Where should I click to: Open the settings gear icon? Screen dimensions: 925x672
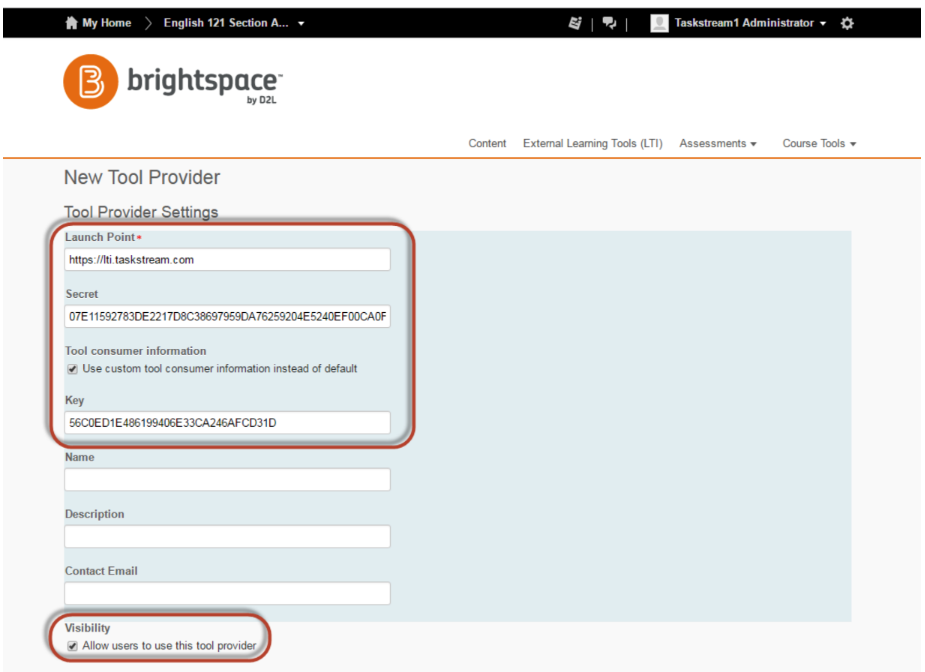[x=847, y=23]
